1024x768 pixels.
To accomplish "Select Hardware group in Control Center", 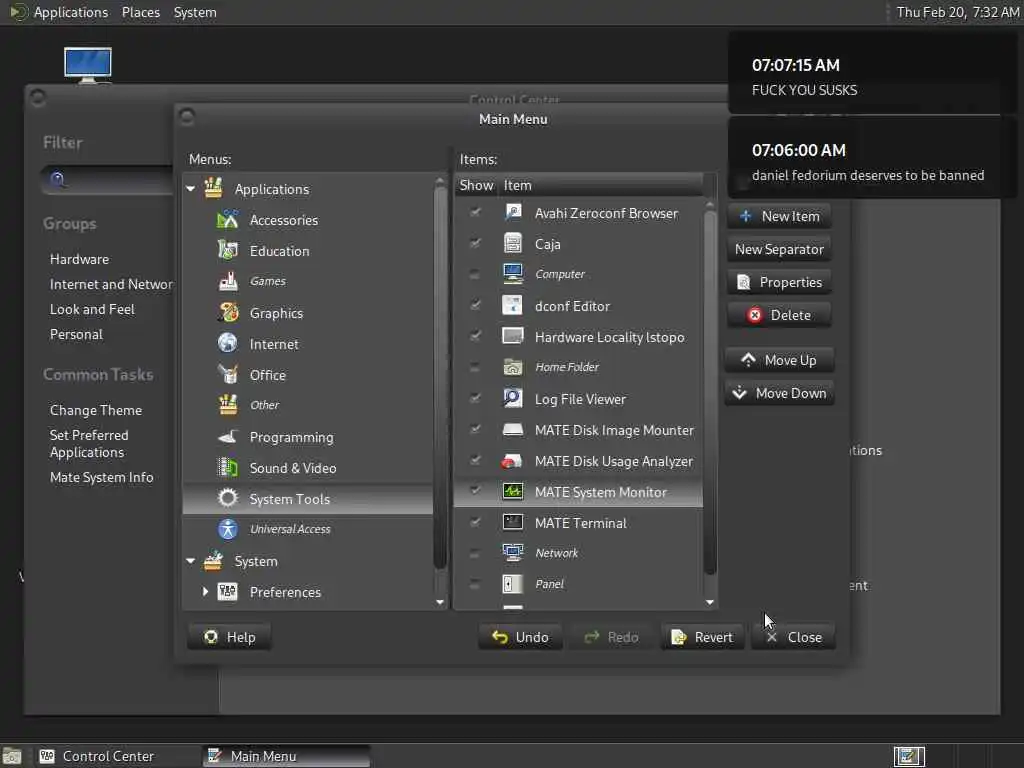I will coord(80,259).
